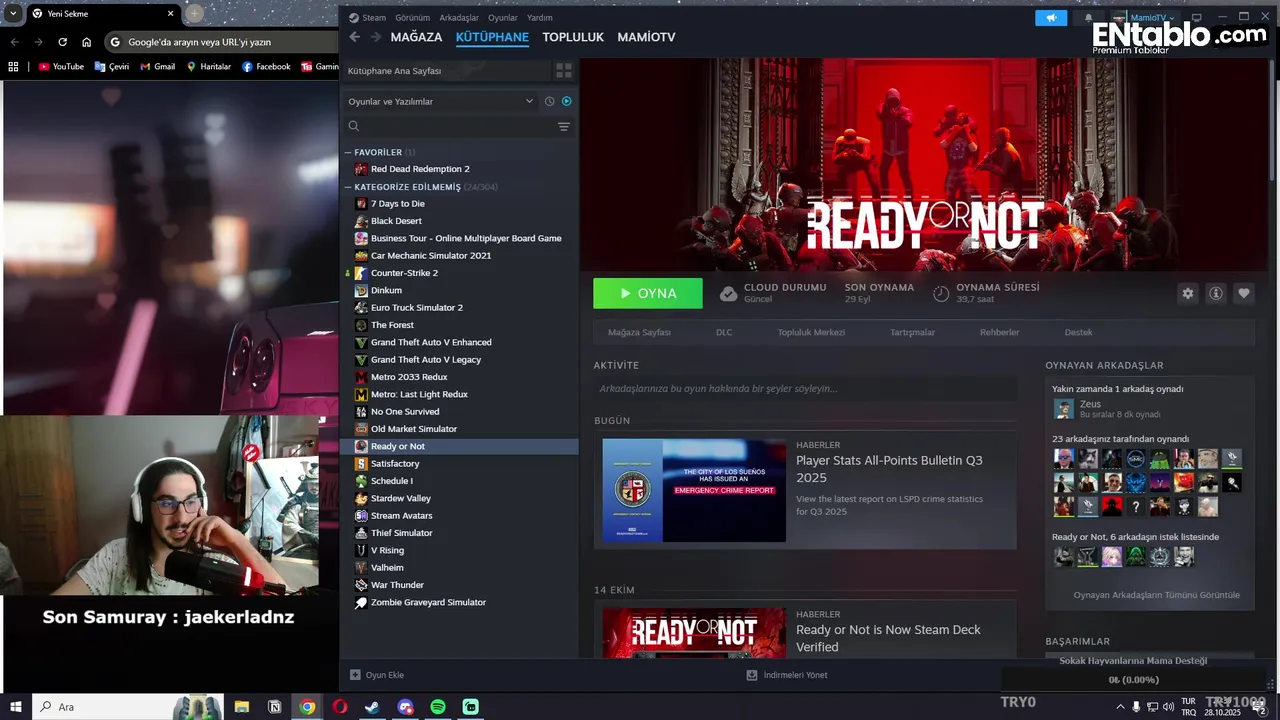Open the DLC link

click(724, 332)
